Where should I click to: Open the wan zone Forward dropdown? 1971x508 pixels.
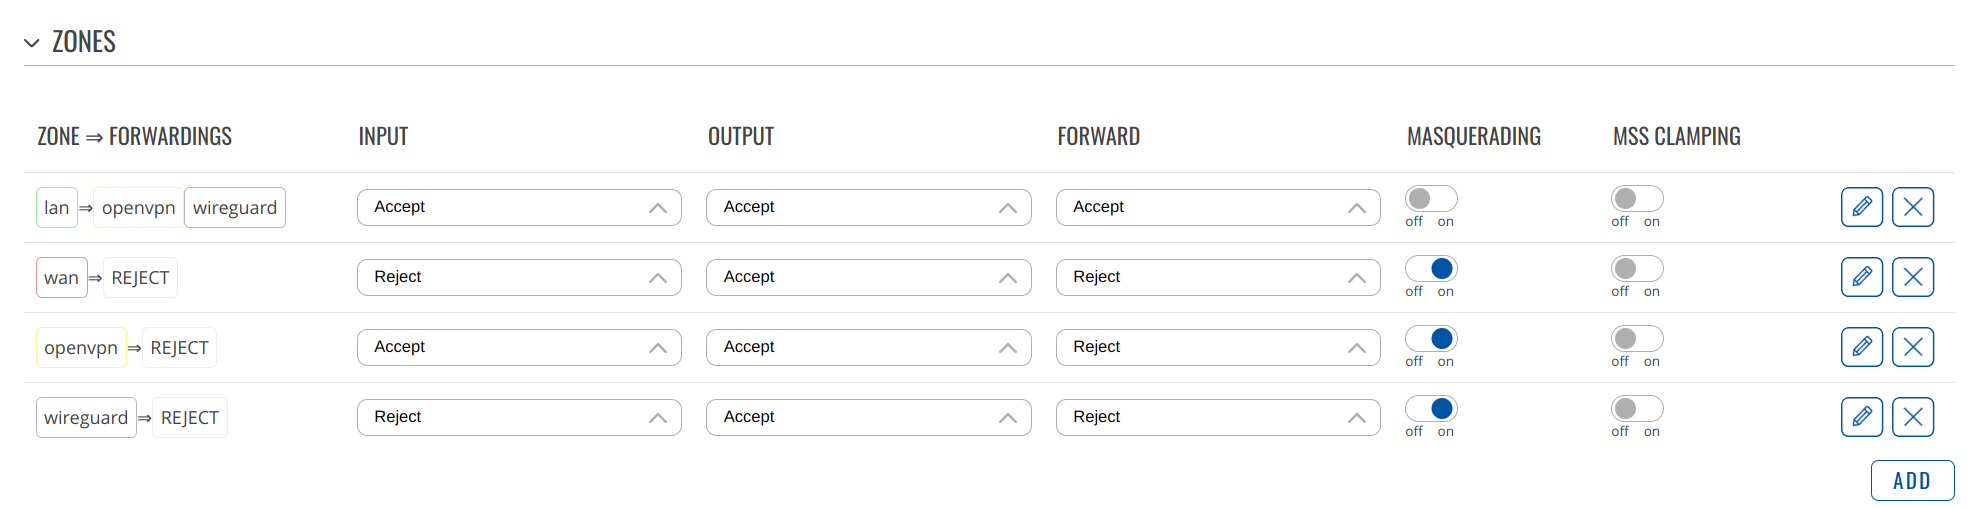(1218, 277)
